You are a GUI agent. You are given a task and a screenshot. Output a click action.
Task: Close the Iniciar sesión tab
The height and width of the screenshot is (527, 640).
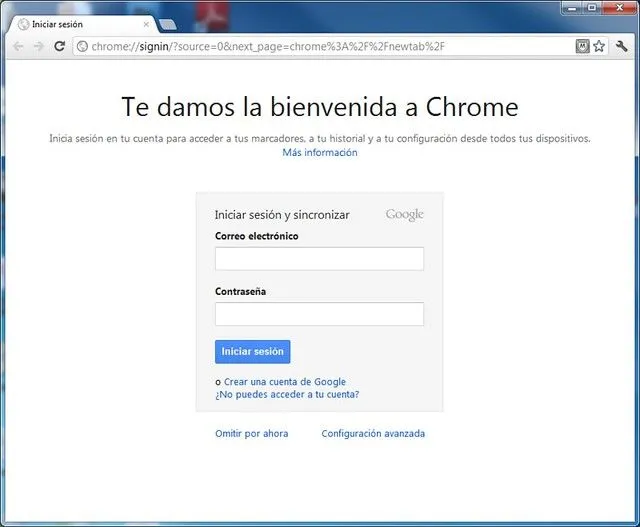tap(146, 24)
